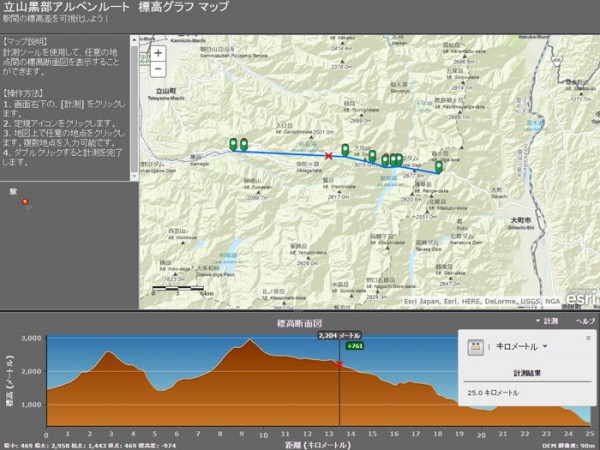The image size is (600, 450).
Task: Open the キロメートル unit dropdown
Action: coord(522,347)
